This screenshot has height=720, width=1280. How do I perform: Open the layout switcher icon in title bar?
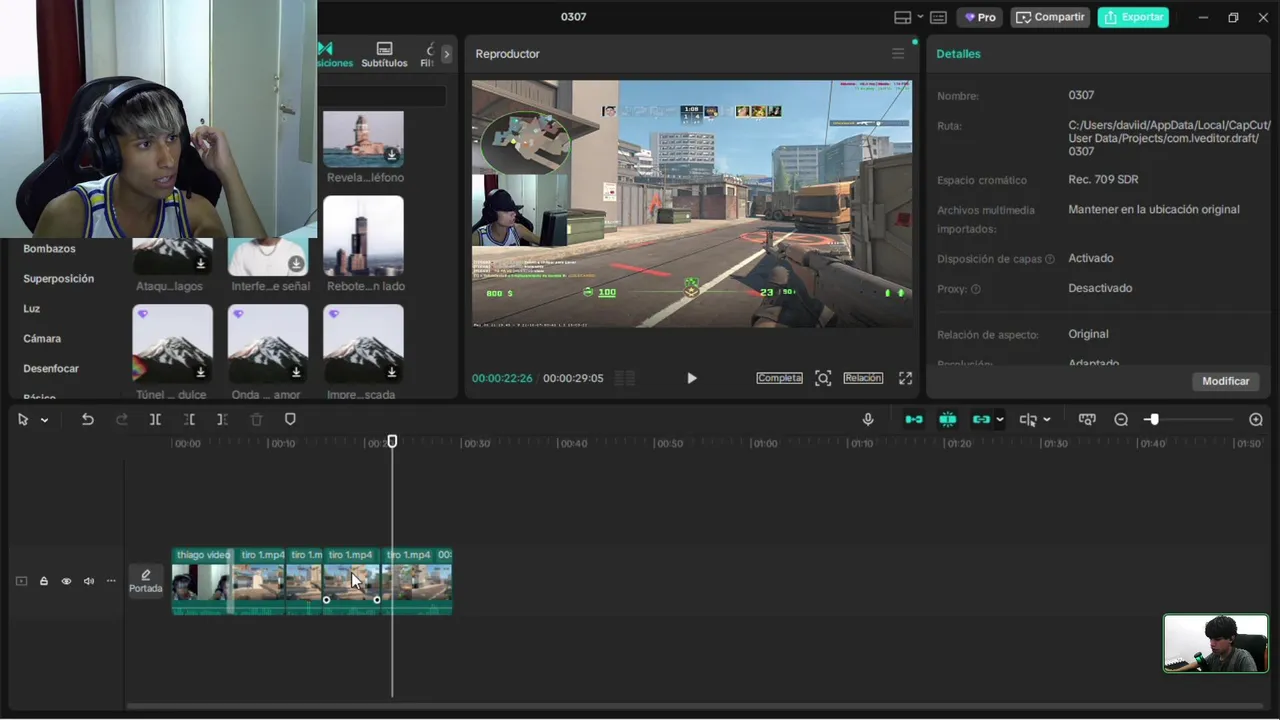pos(903,17)
